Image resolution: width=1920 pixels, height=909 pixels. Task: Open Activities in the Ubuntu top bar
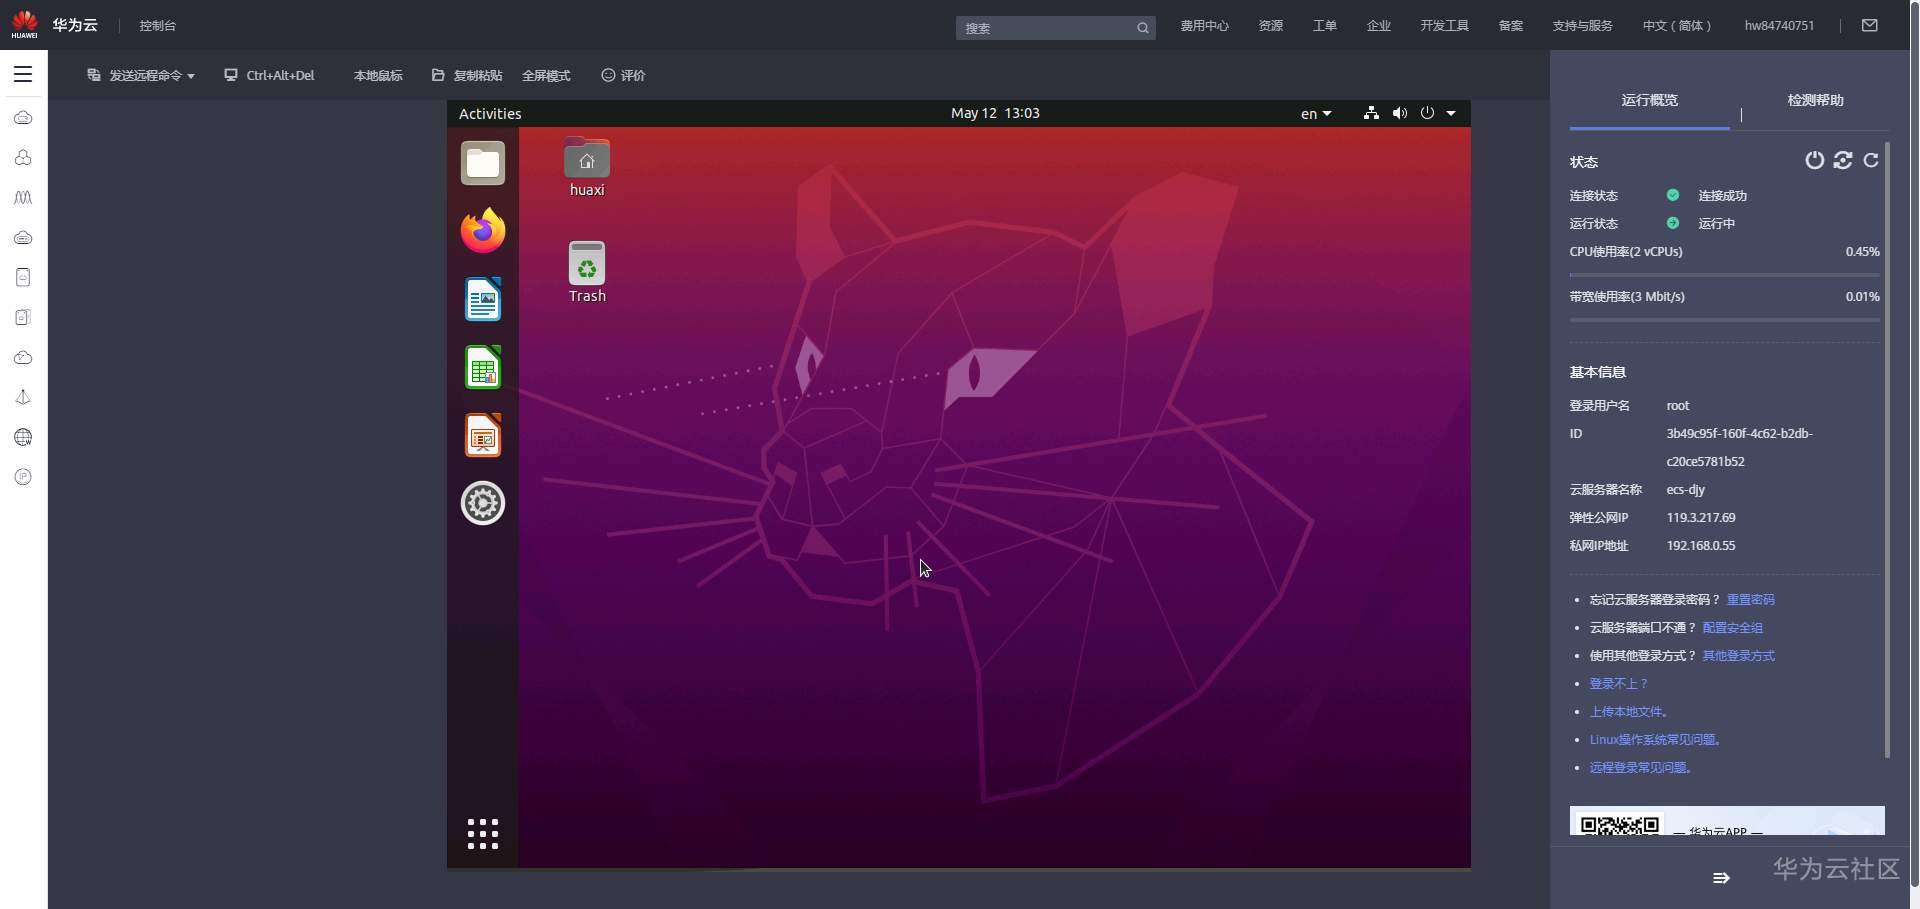coord(490,113)
